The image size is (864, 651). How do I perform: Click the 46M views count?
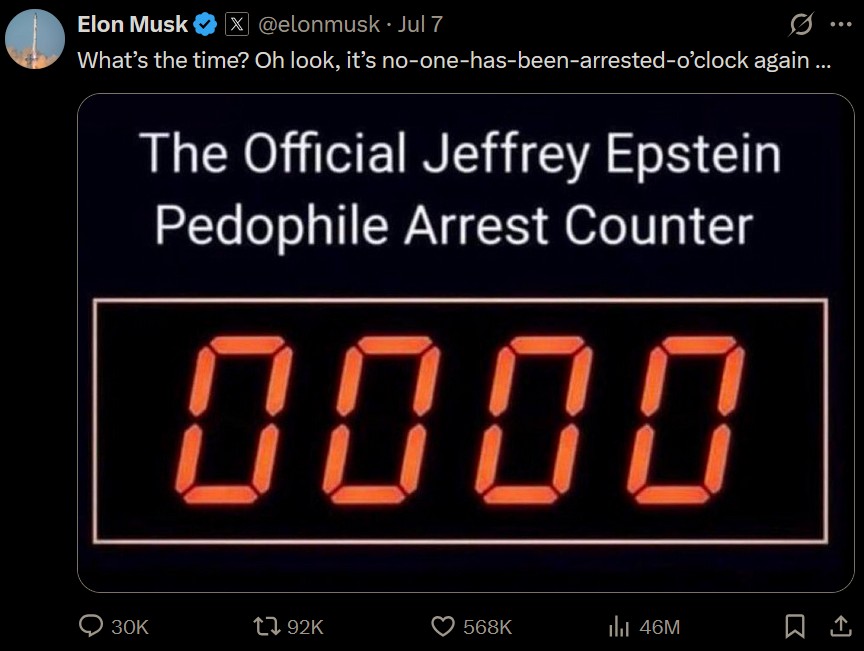click(659, 627)
